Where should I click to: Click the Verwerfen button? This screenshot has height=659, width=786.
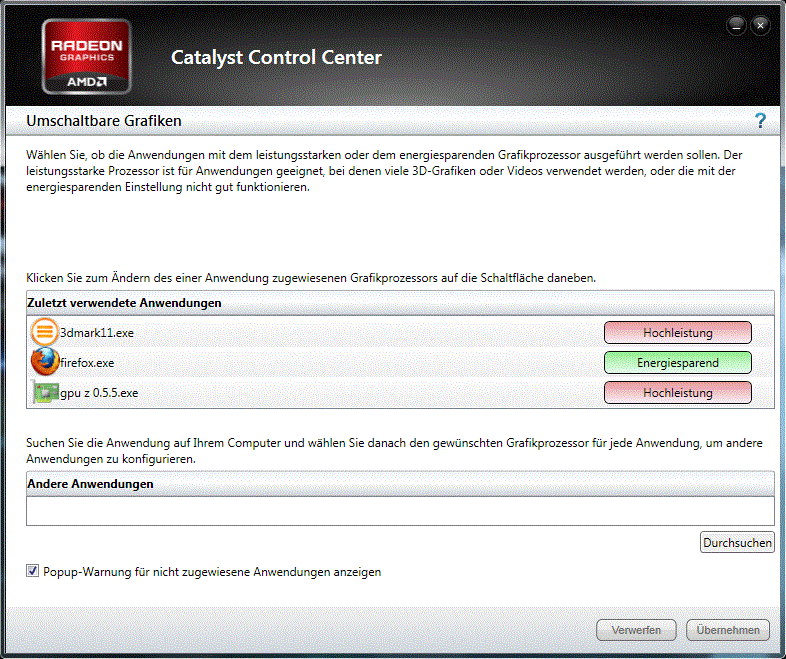pos(636,630)
